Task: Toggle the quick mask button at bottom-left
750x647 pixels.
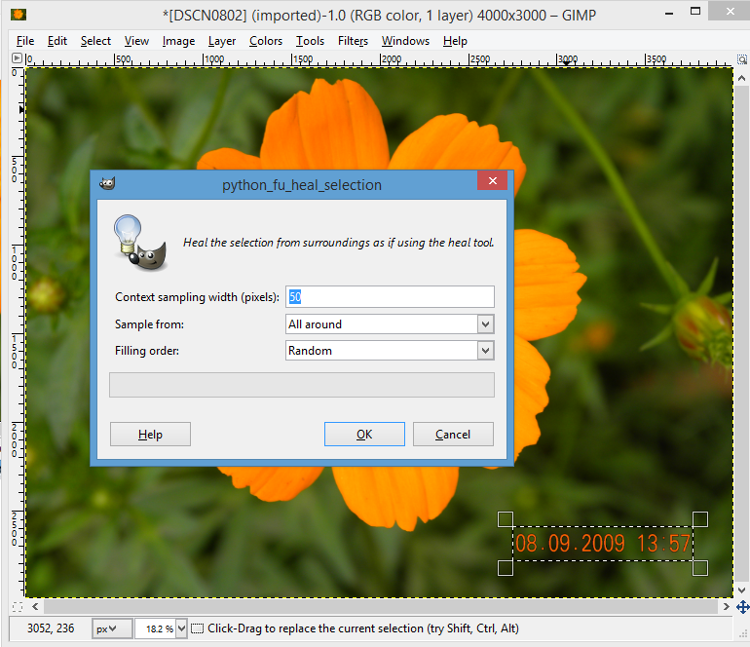Action: click(x=17, y=606)
